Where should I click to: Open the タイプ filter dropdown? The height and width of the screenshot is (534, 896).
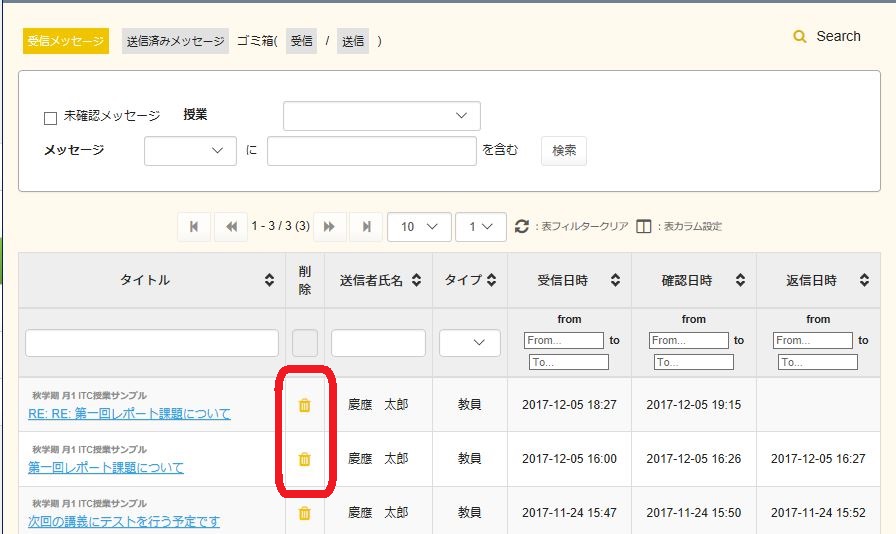(470, 343)
